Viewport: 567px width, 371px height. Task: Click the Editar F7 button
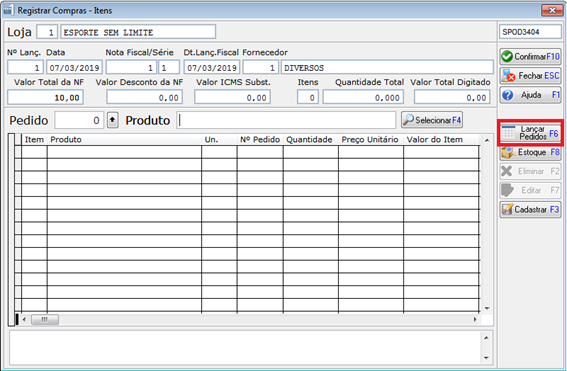click(530, 190)
